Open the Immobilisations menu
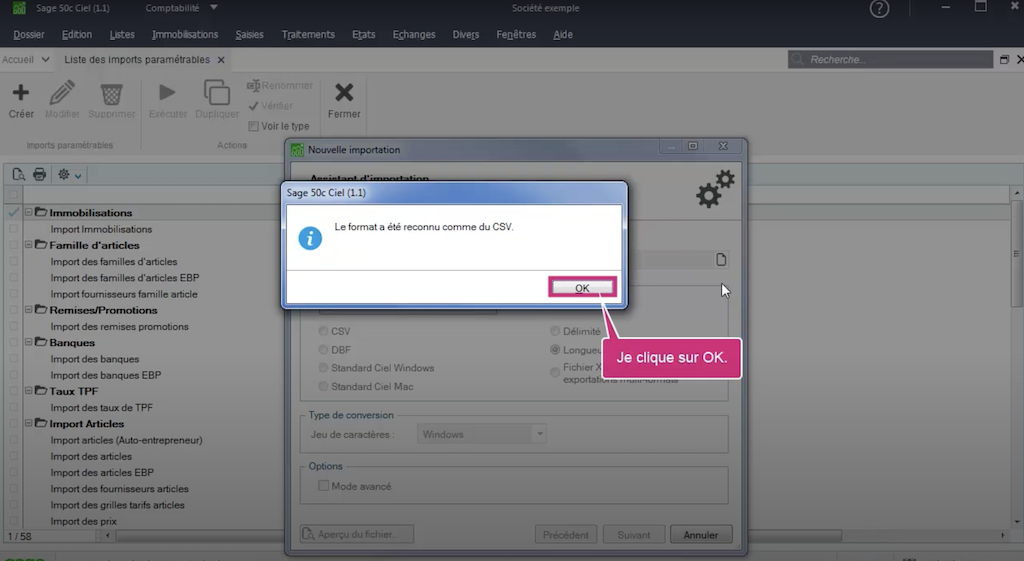This screenshot has width=1024, height=561. [185, 35]
